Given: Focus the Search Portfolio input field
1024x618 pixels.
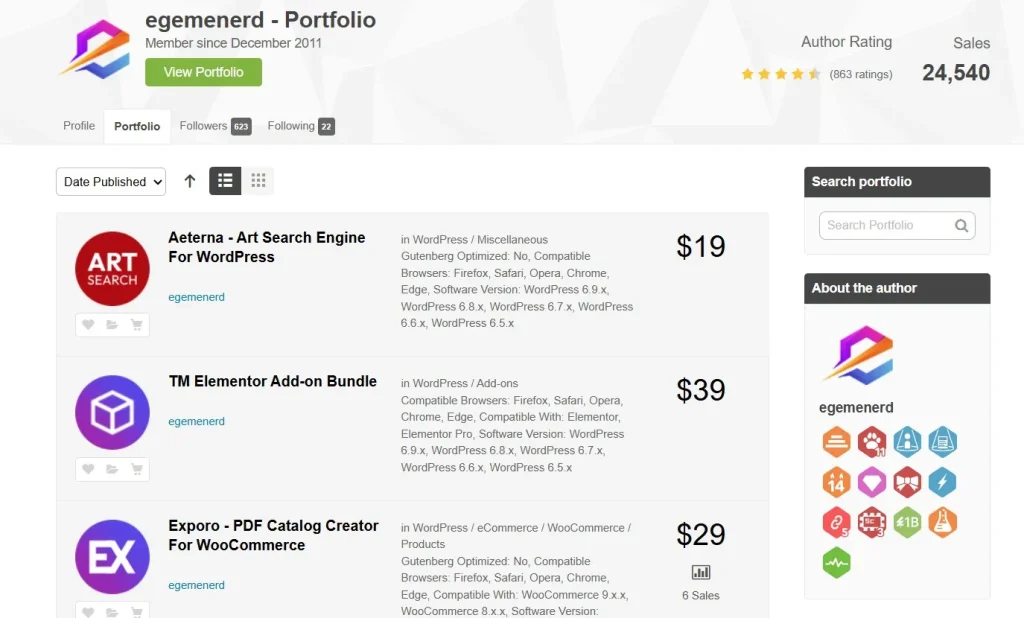Looking at the screenshot, I should (x=897, y=225).
